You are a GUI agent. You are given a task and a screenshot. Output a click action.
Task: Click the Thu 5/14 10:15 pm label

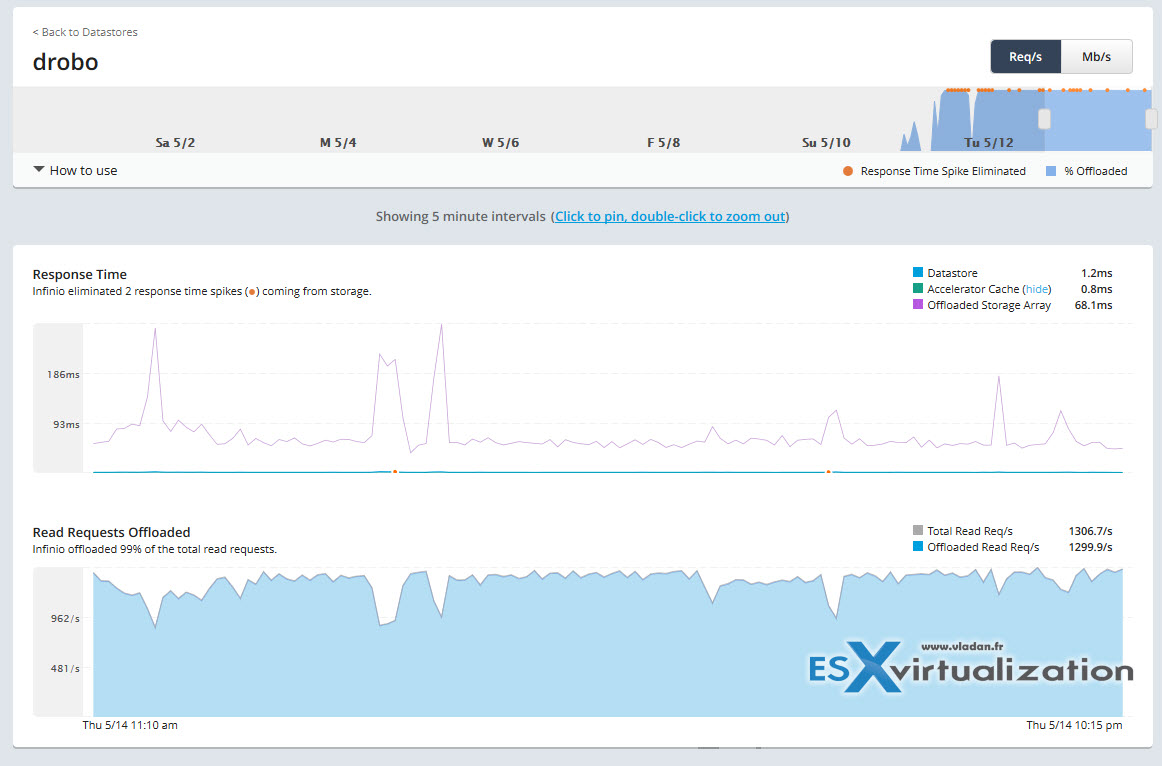tap(1074, 725)
